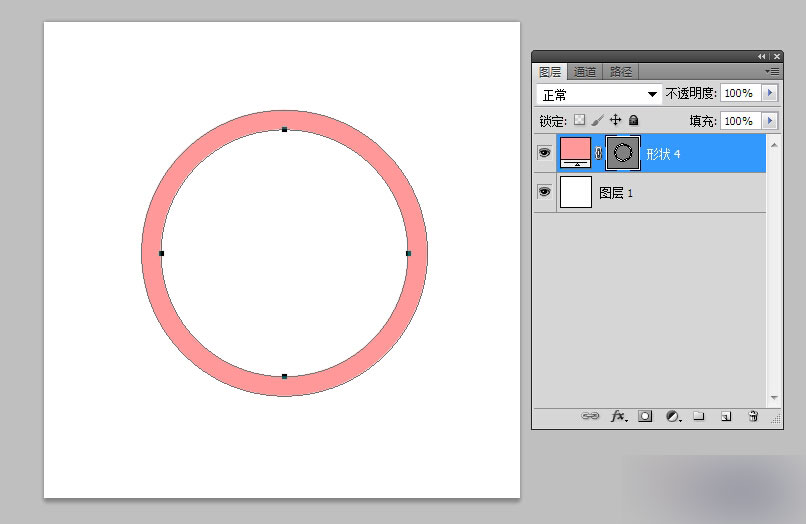Screen dimensions: 806x524
Task: Hide the 形状 4 layer
Action: click(x=544, y=153)
